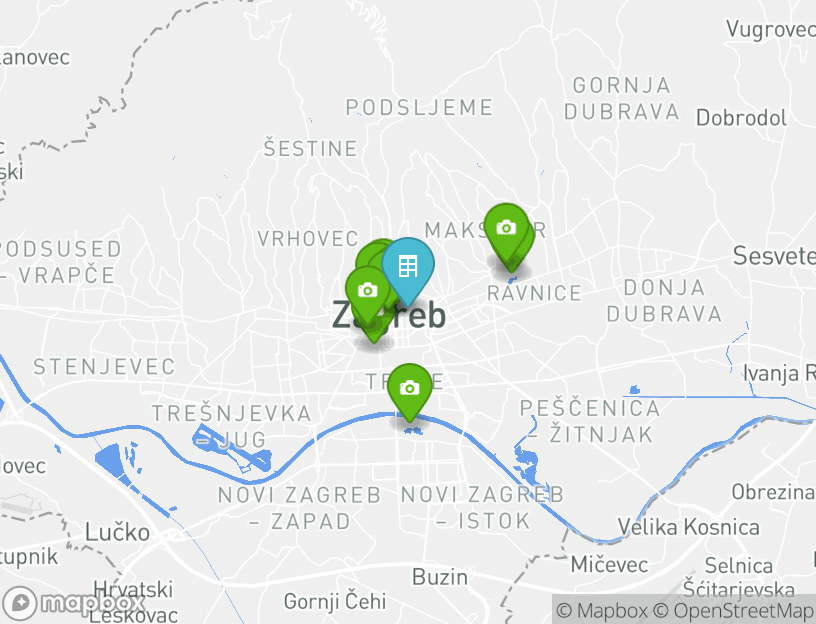Click the GORNJA DUBRAVA district label
Viewport: 816px width, 624px height.
622,99
